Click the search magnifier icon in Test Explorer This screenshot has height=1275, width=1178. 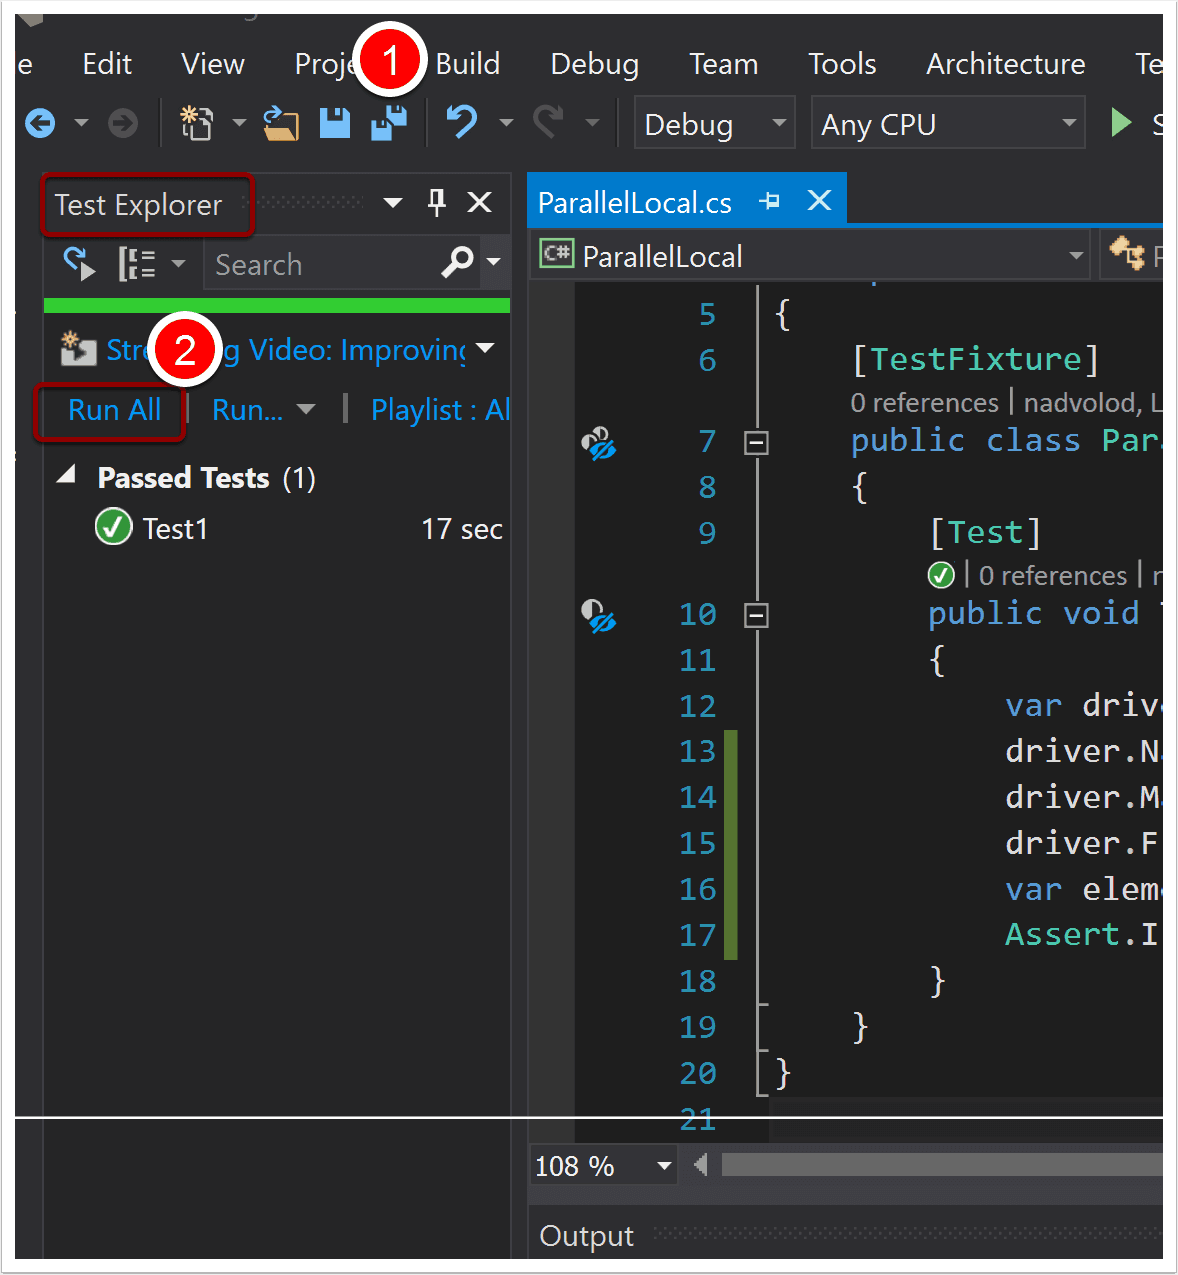coord(457,263)
